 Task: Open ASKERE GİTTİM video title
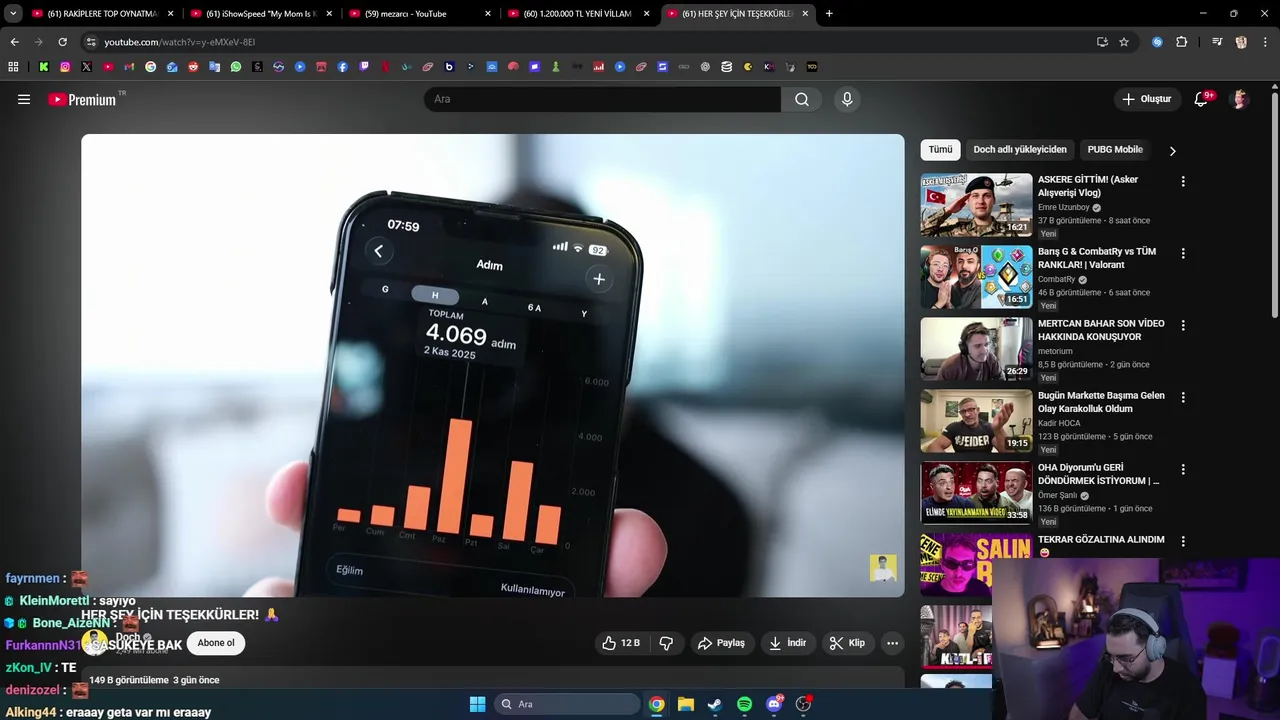click(x=1088, y=186)
